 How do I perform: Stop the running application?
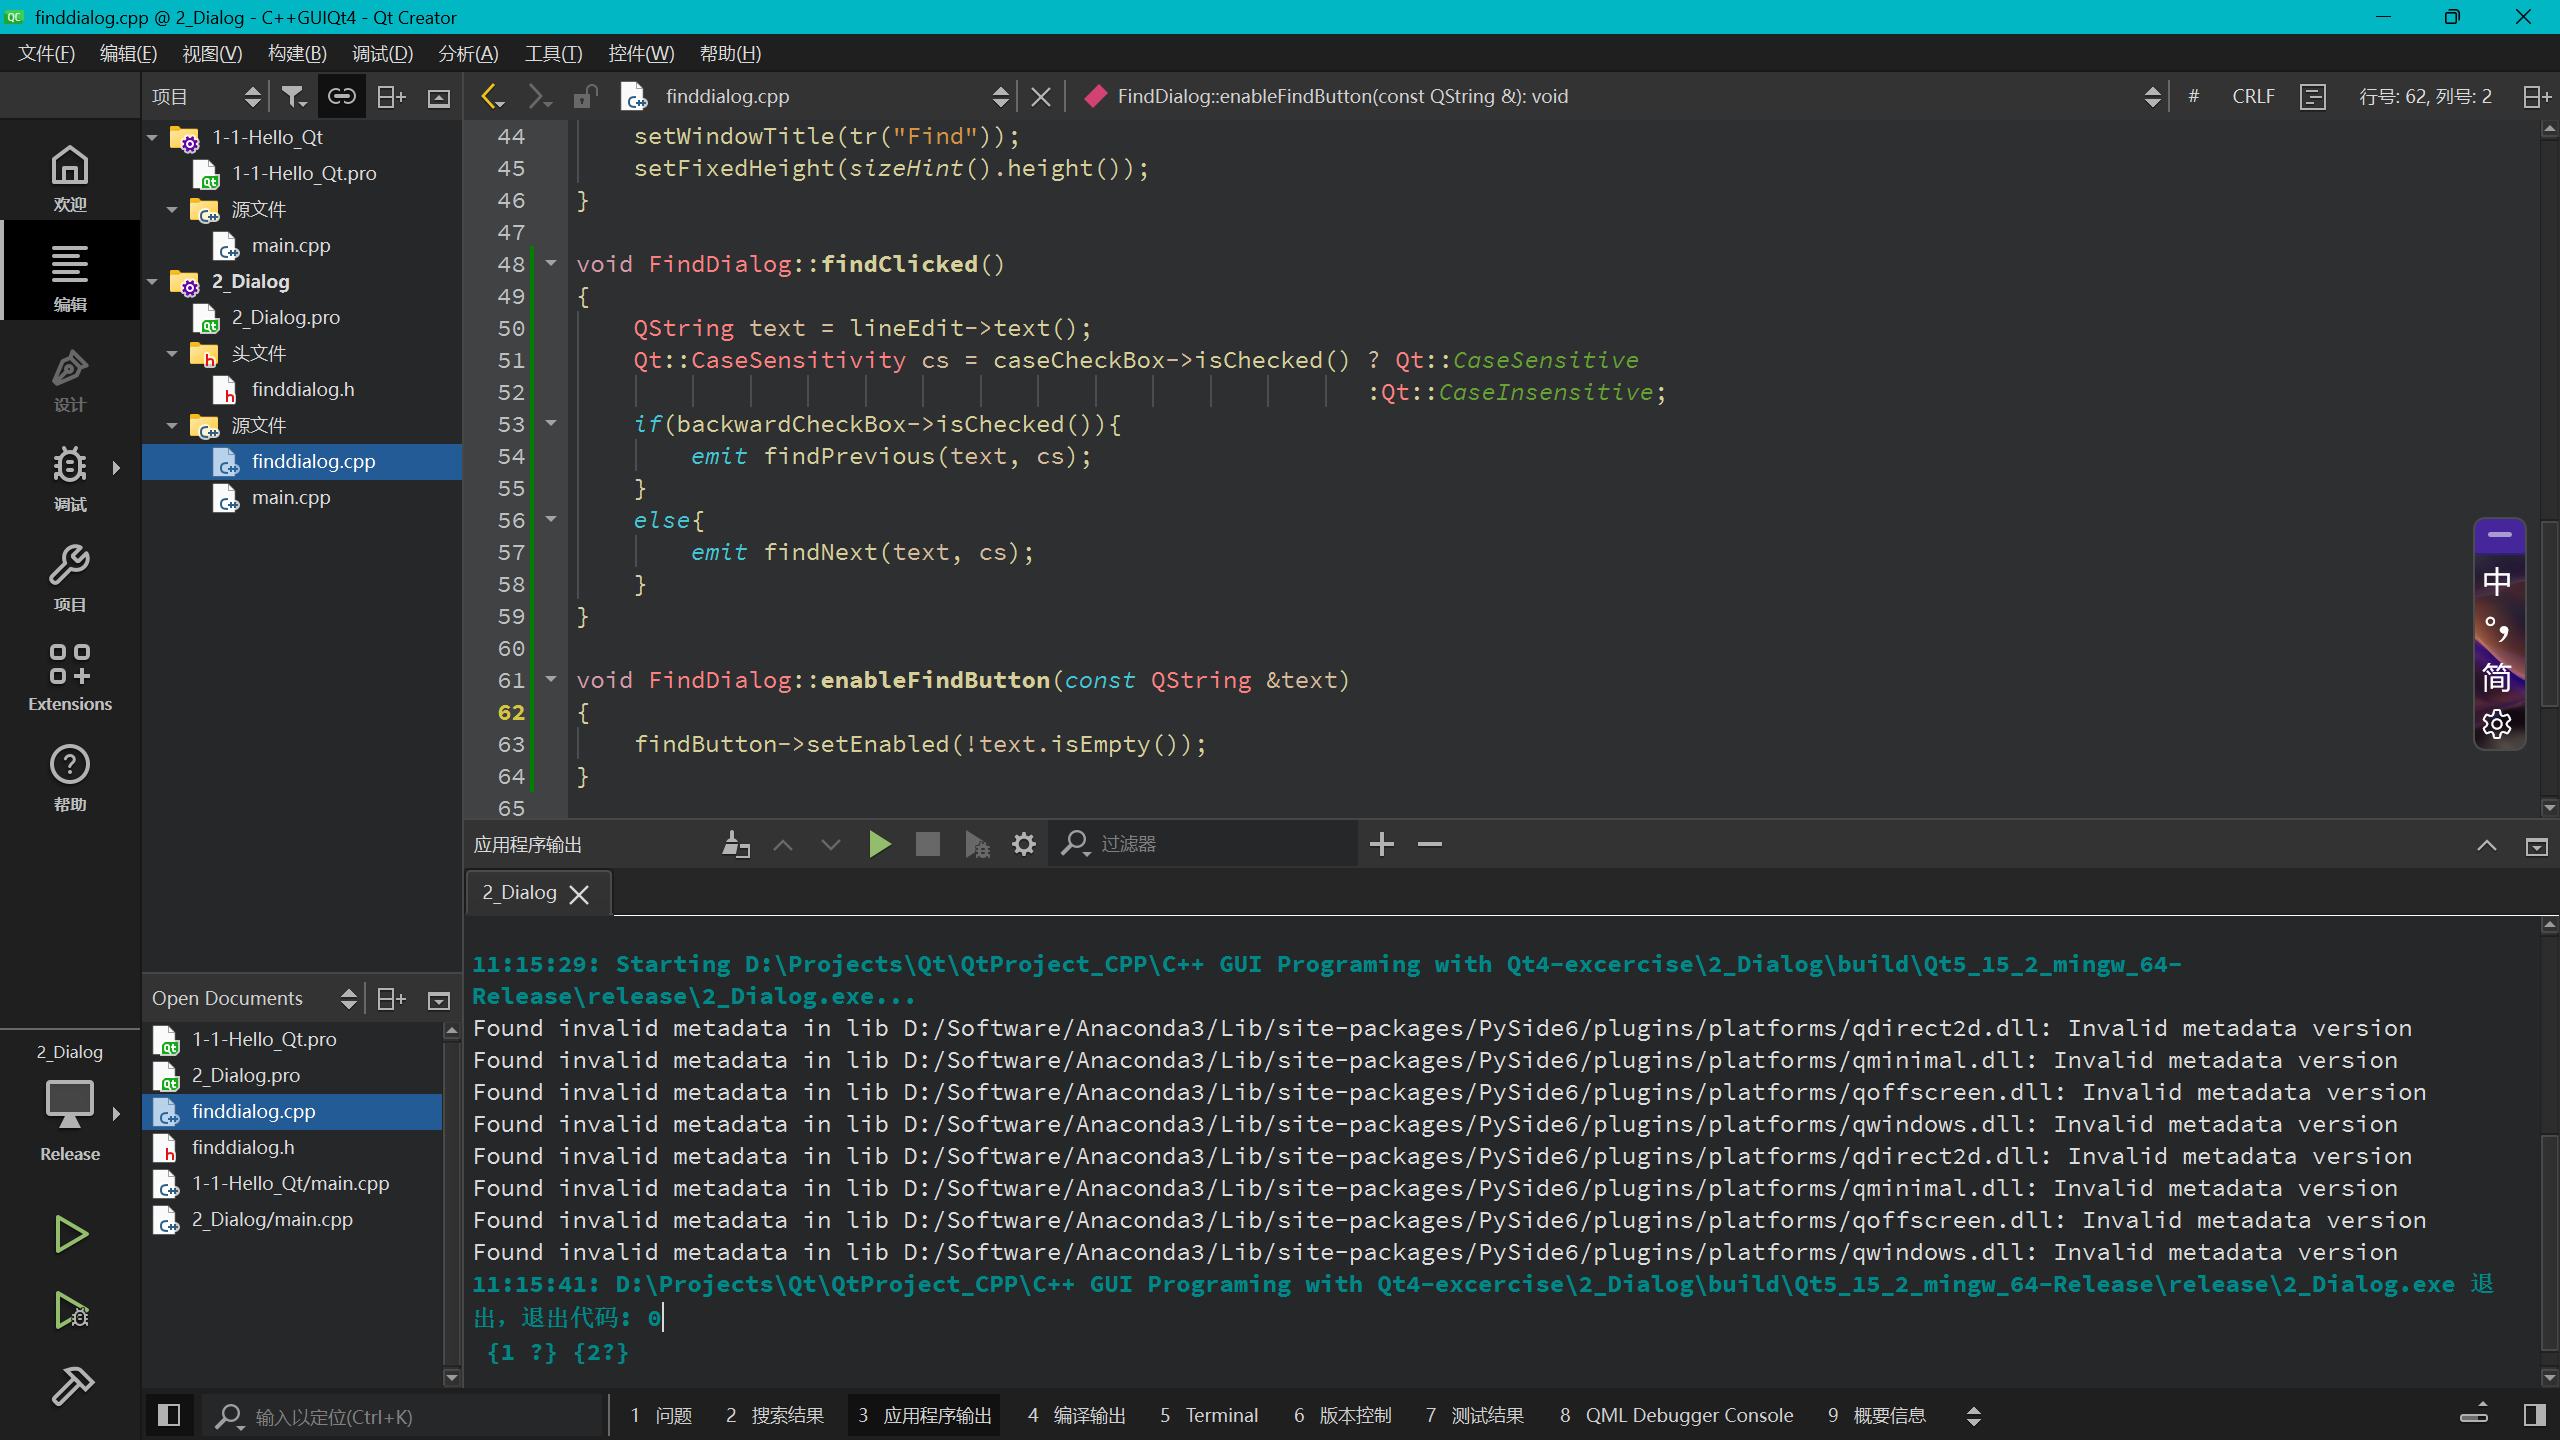pos(926,843)
